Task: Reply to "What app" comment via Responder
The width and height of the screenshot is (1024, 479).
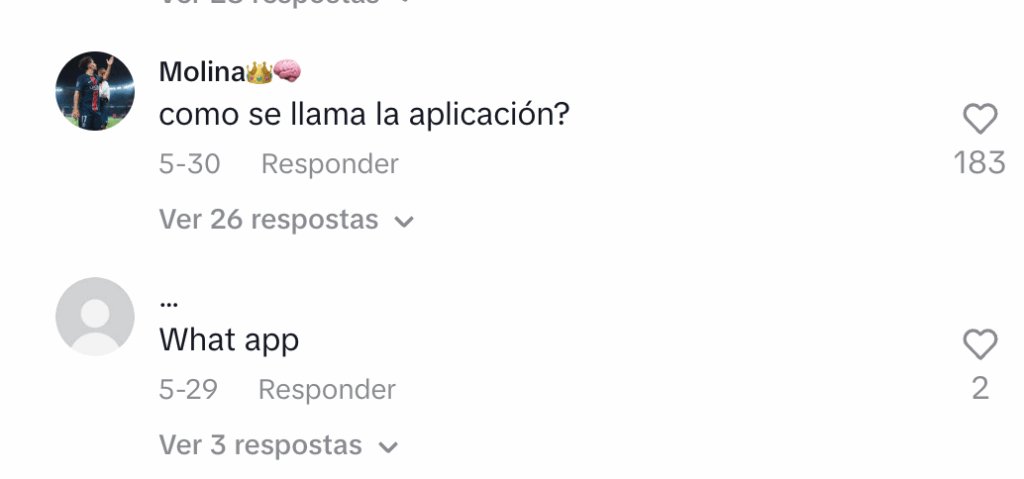Action: pyautogui.click(x=327, y=389)
